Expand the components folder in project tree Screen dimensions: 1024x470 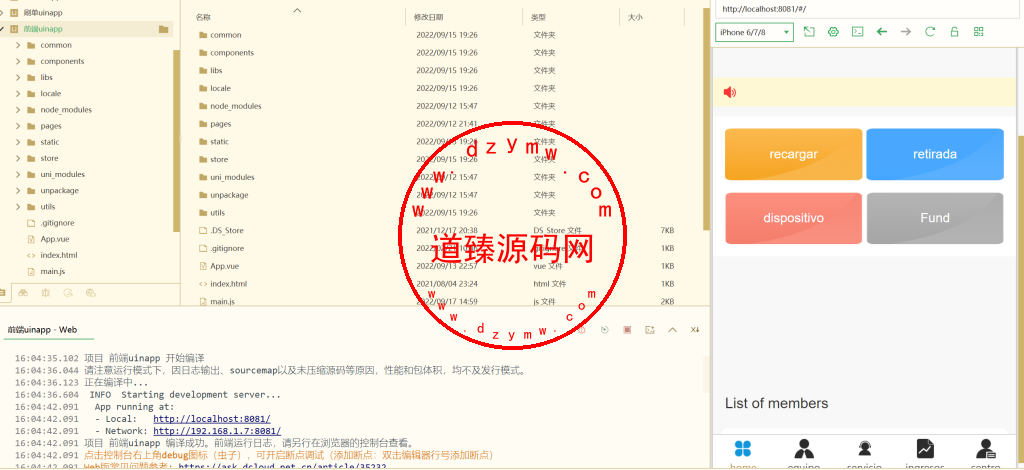[18, 61]
